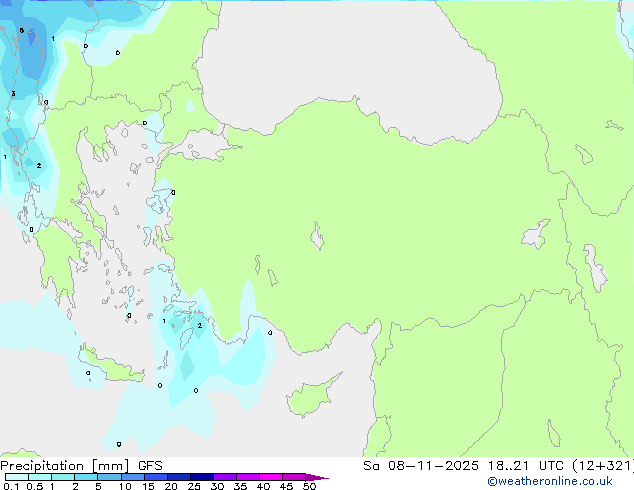Click the 40–45 mm magenta legend swatch
Image resolution: width=634 pixels, height=490 pixels.
tap(271, 477)
